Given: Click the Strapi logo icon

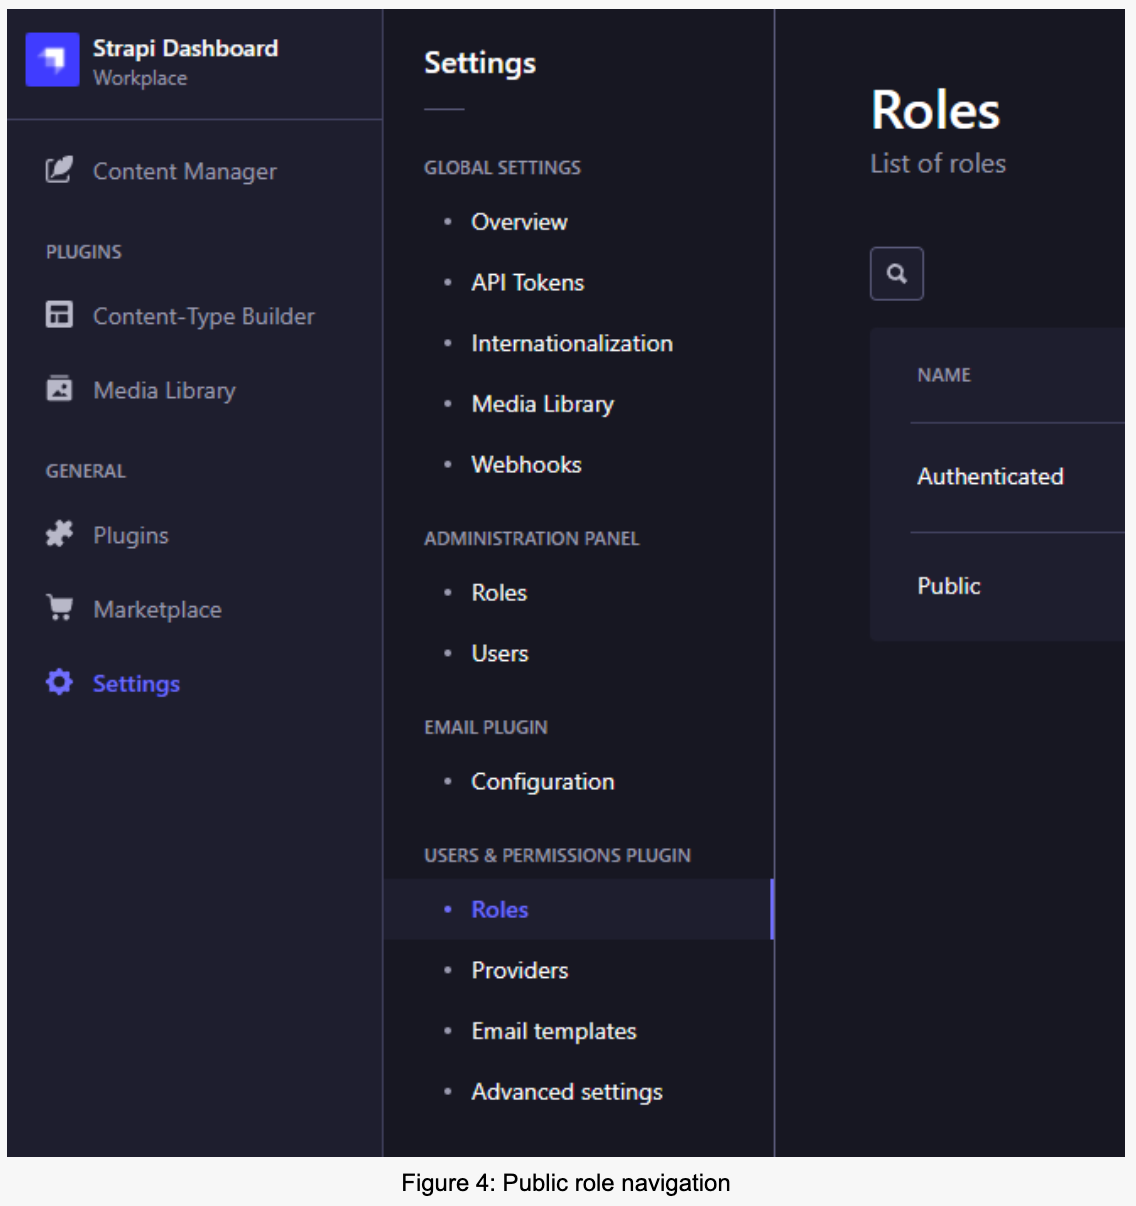Looking at the screenshot, I should pyautogui.click(x=52, y=60).
